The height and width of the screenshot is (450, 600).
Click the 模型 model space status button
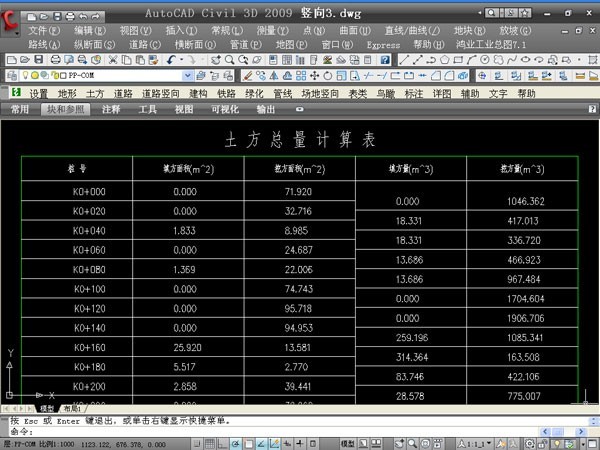tap(347, 444)
